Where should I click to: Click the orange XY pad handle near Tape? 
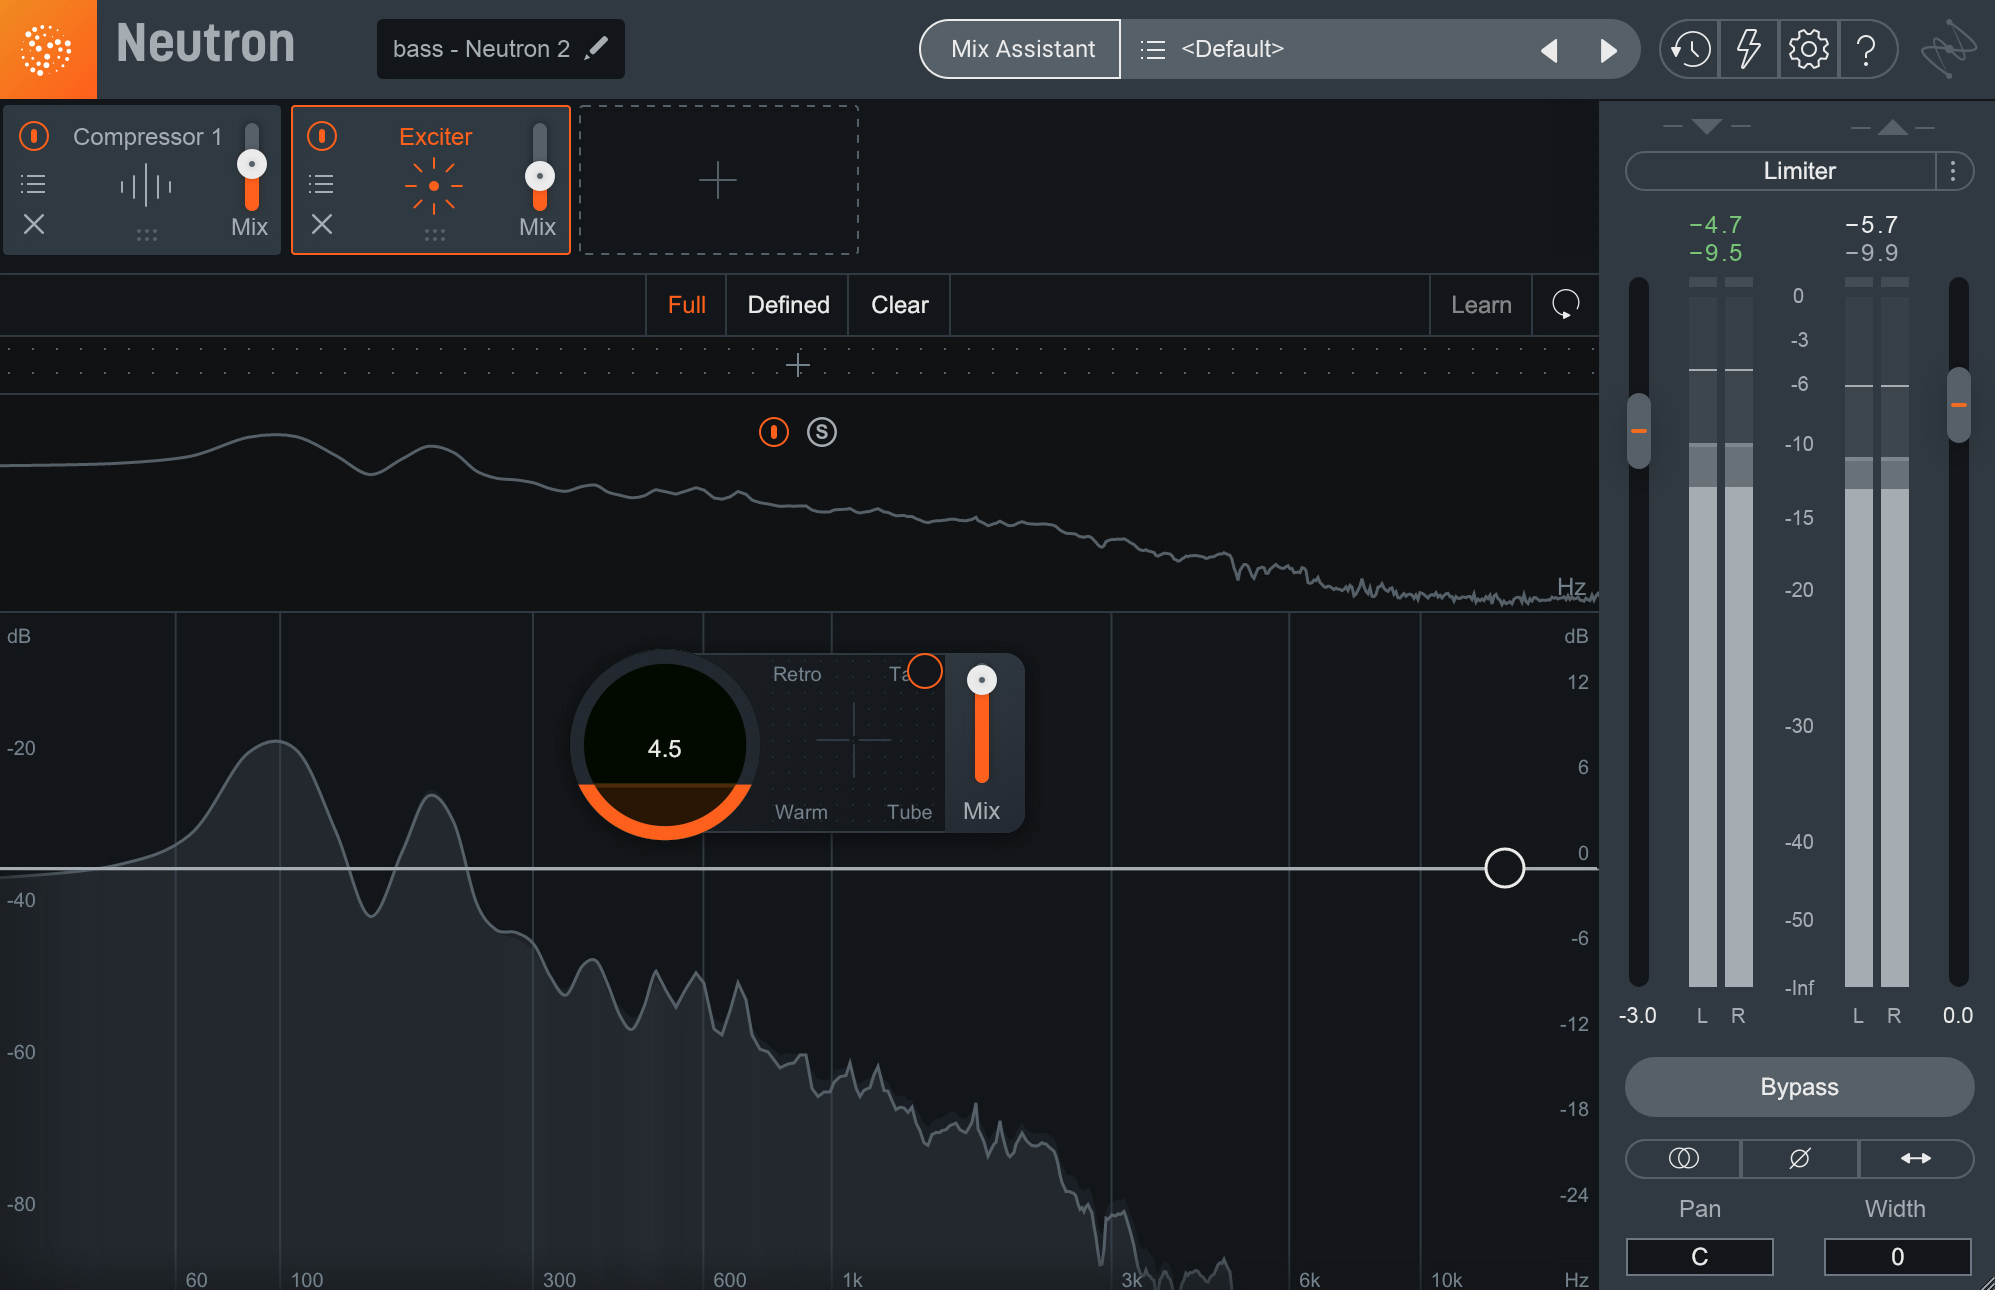point(925,671)
